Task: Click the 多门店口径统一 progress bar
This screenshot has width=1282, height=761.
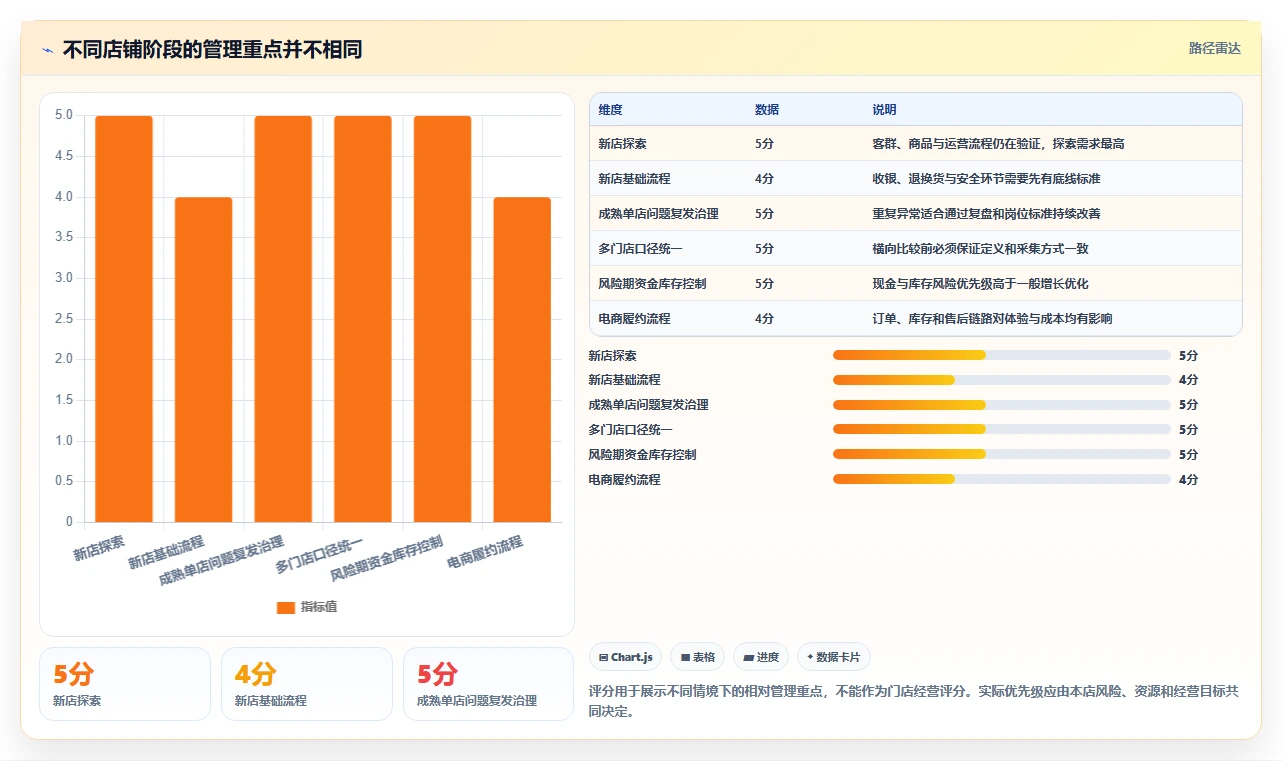Action: (1001, 430)
